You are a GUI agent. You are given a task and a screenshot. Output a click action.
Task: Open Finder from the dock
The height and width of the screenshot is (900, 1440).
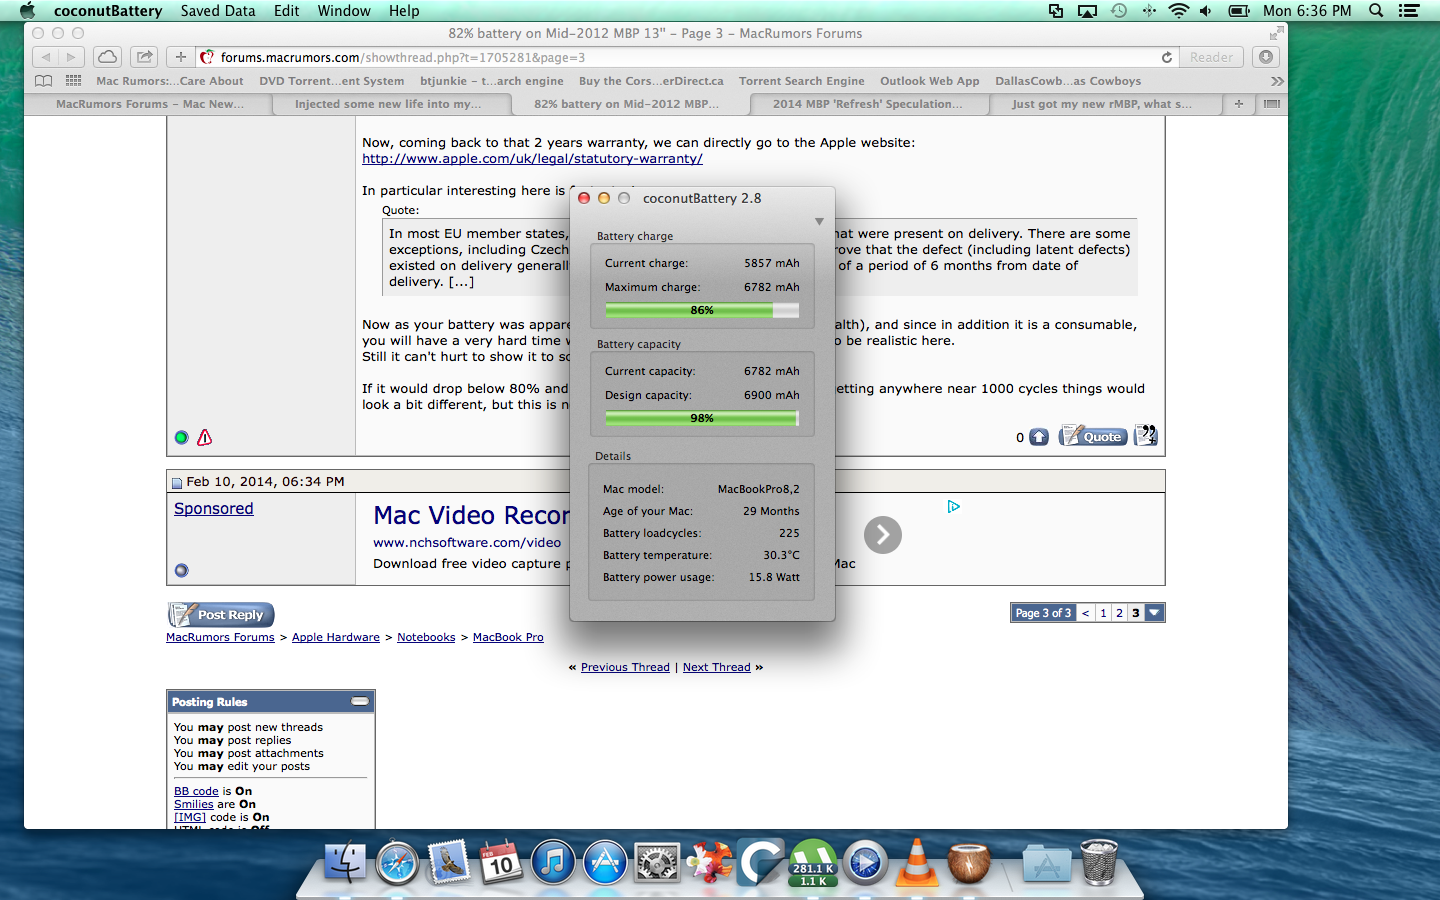tap(345, 862)
